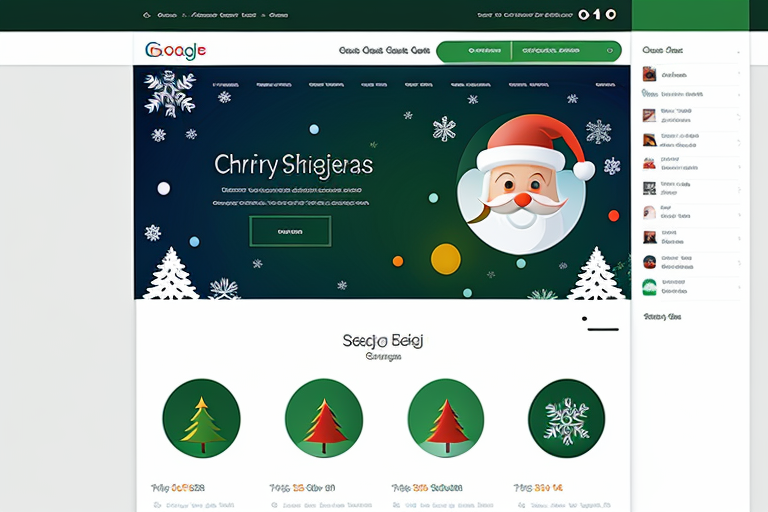Collapse the sidebar header section arrow

[738, 51]
